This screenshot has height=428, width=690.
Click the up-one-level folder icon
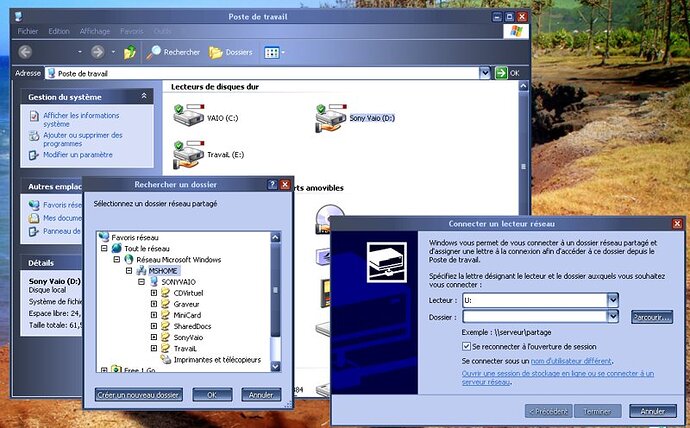(130, 52)
